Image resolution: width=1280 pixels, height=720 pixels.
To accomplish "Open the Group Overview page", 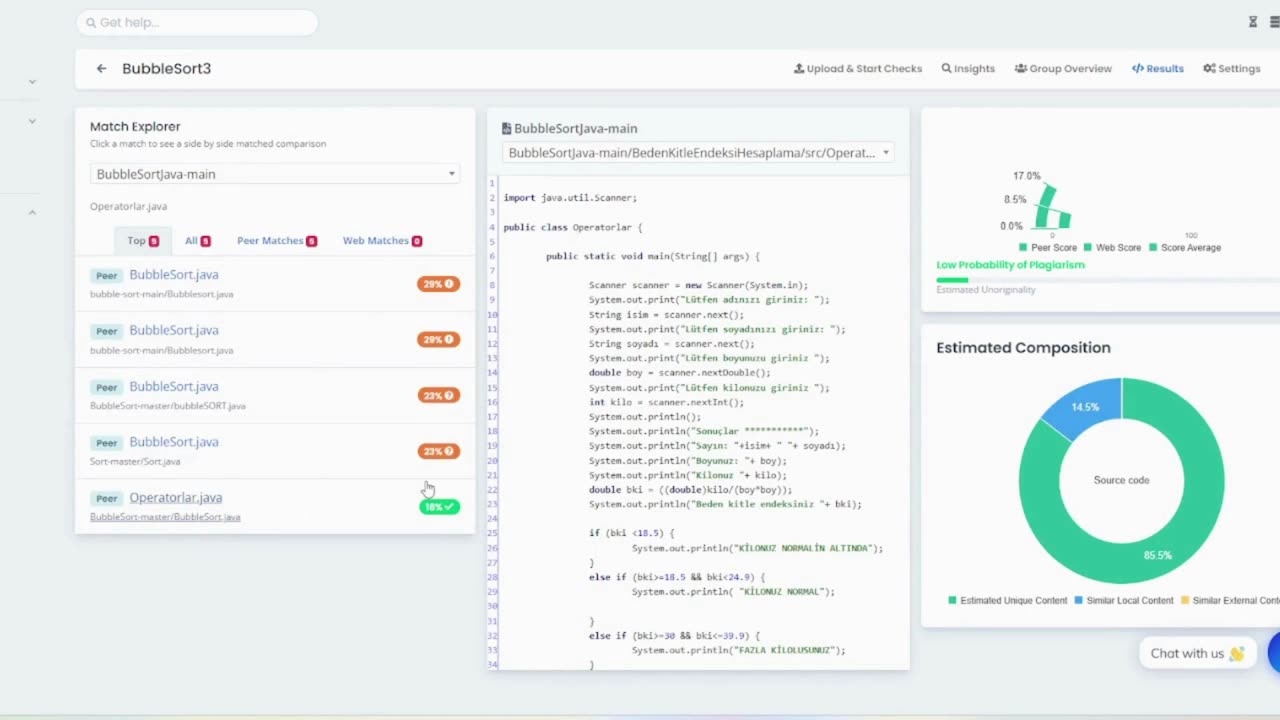I will click(x=1063, y=69).
